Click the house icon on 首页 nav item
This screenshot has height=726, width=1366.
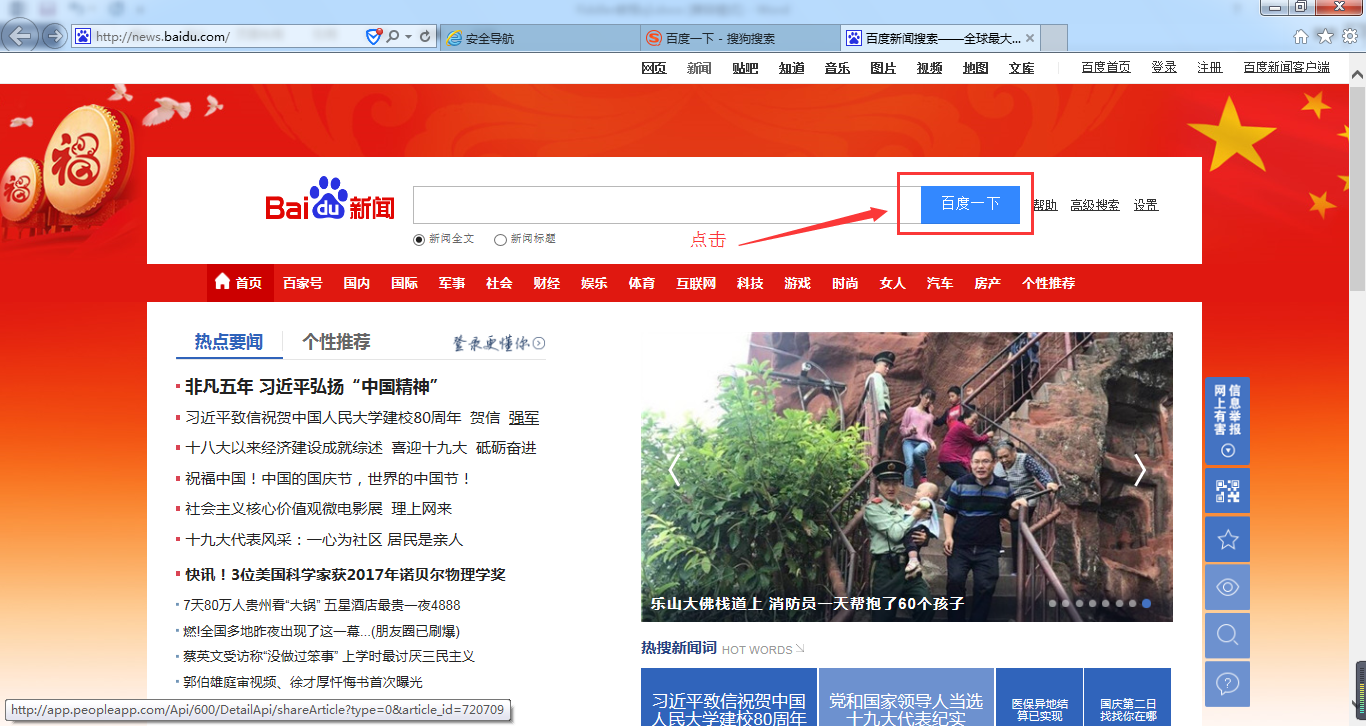click(x=223, y=282)
